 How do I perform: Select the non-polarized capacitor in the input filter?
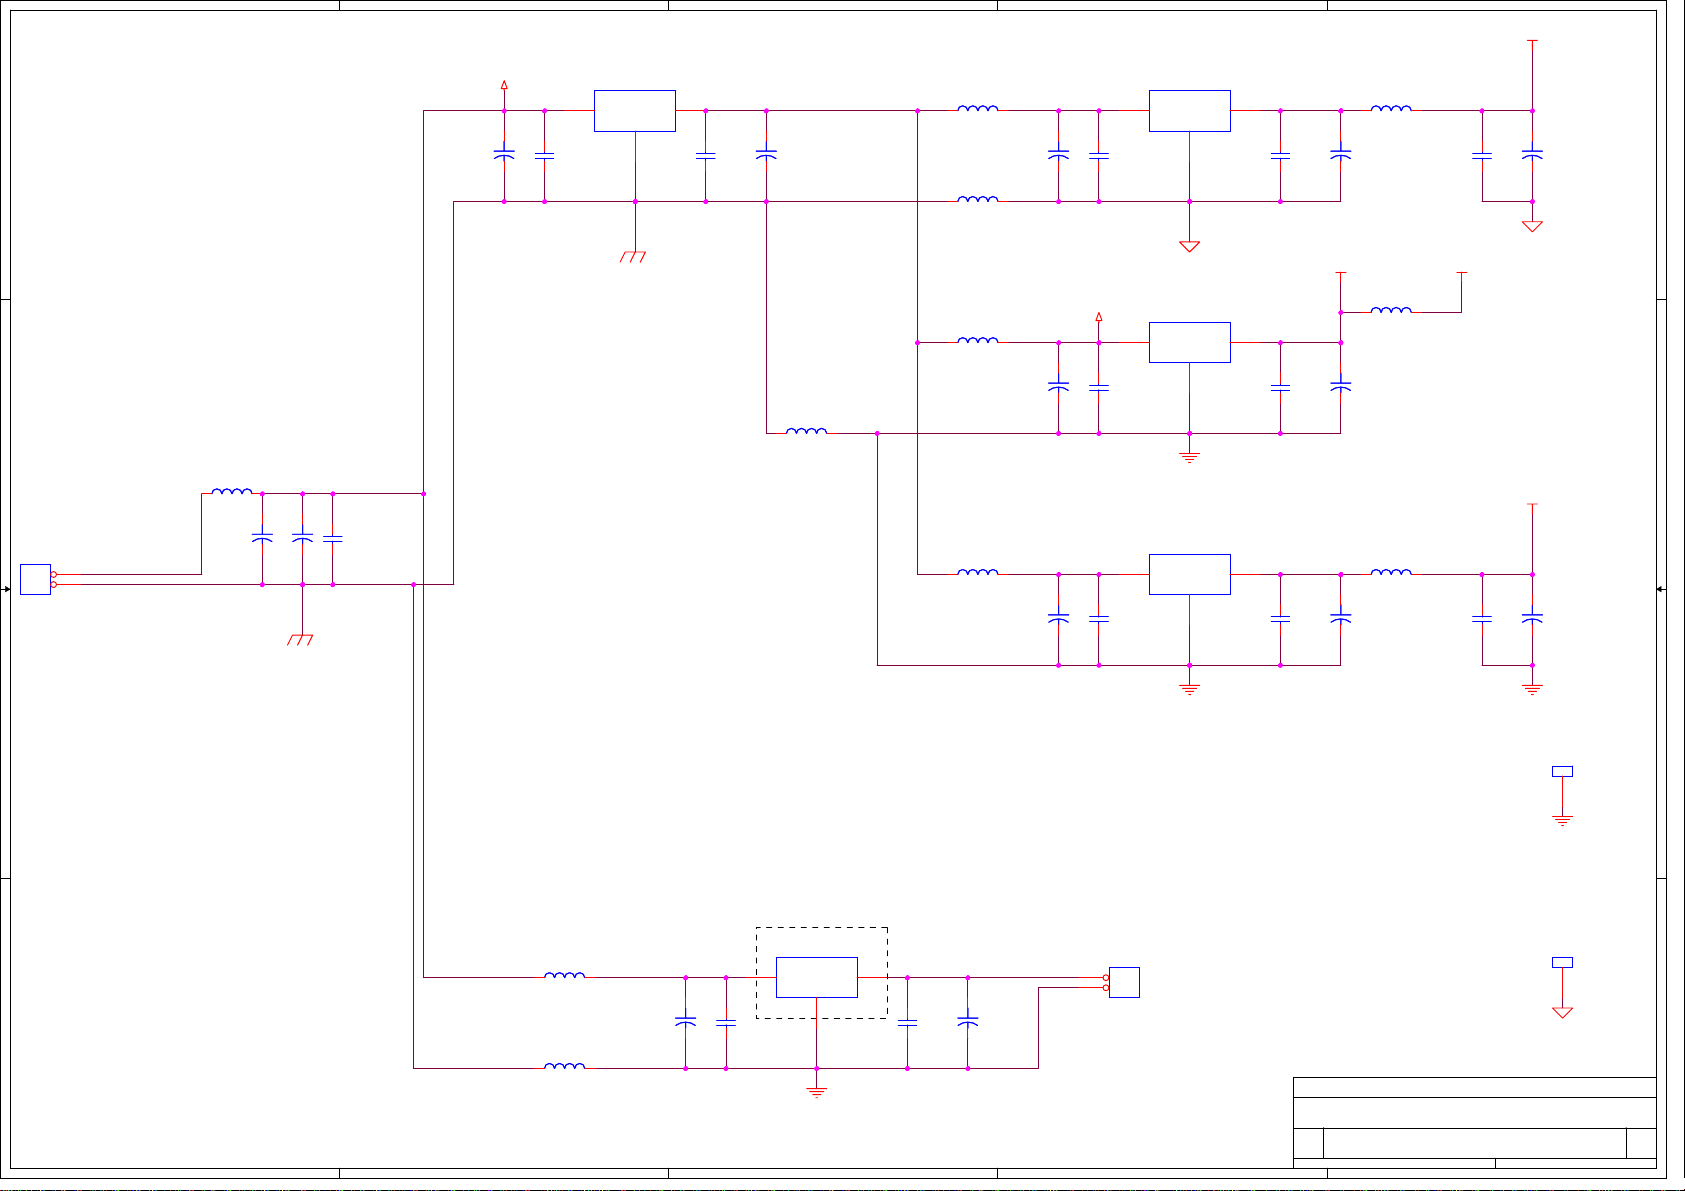pyautogui.click(x=333, y=539)
